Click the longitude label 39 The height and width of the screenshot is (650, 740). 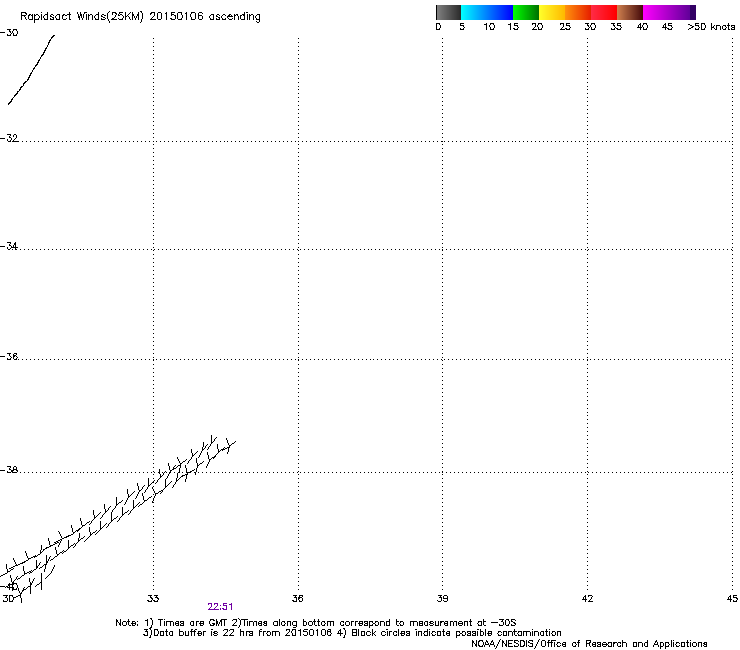[442, 599]
